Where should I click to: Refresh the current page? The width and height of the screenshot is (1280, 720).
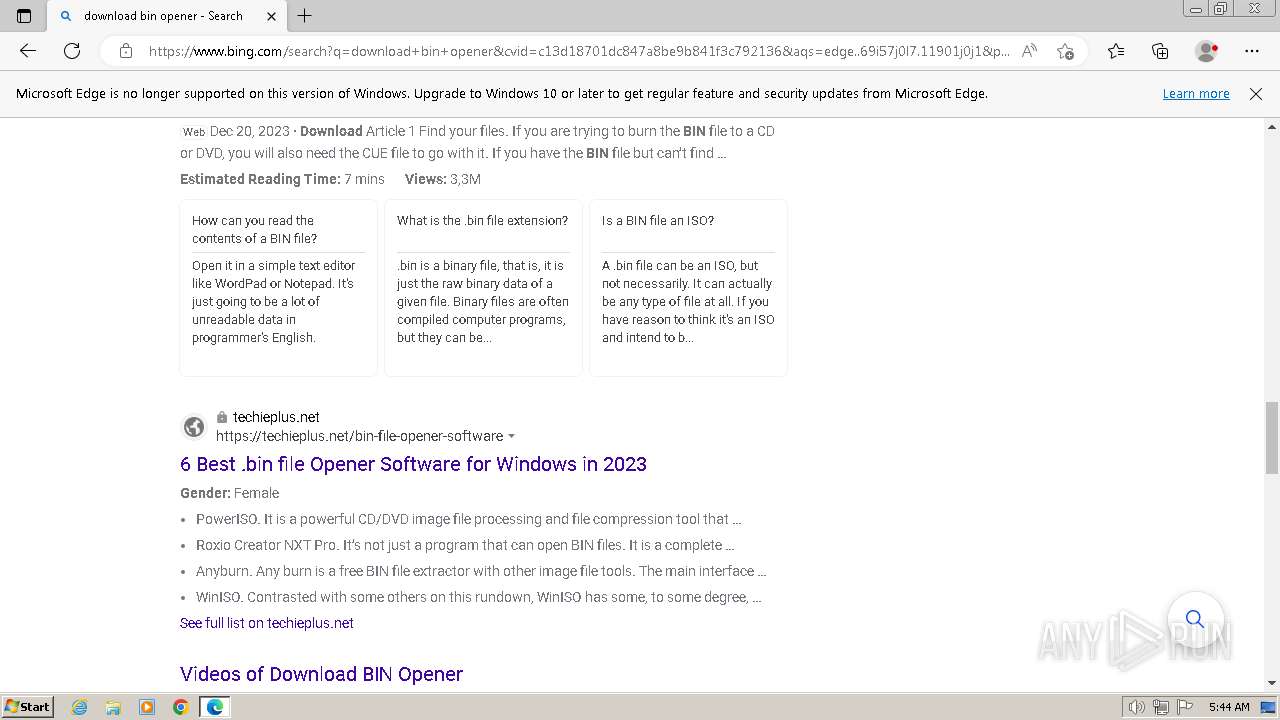pos(72,51)
